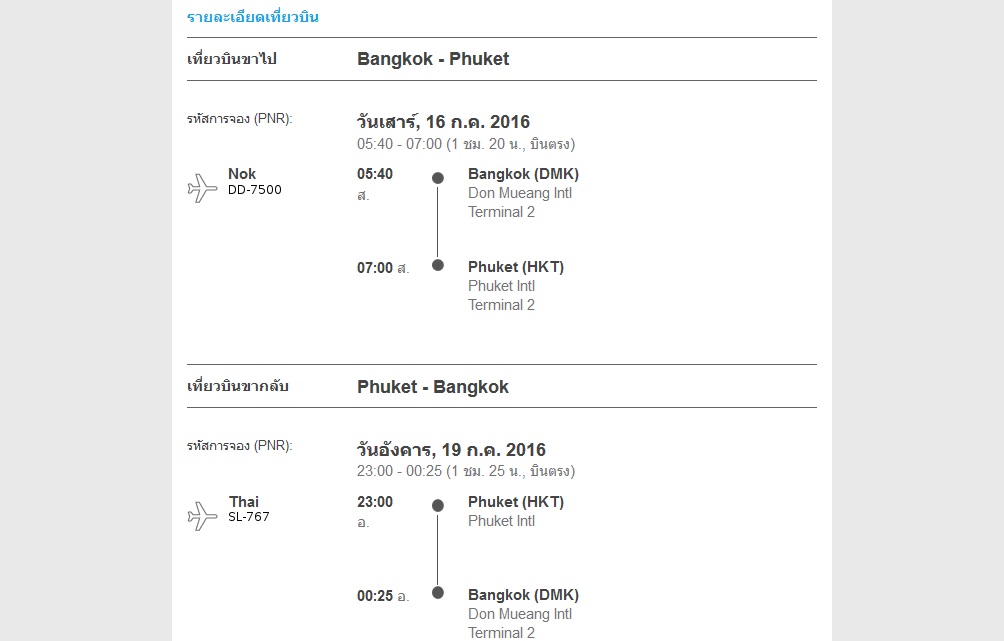This screenshot has width=1004, height=641.
Task: Click the departure dot next to 23:00
Action: pyautogui.click(x=437, y=506)
